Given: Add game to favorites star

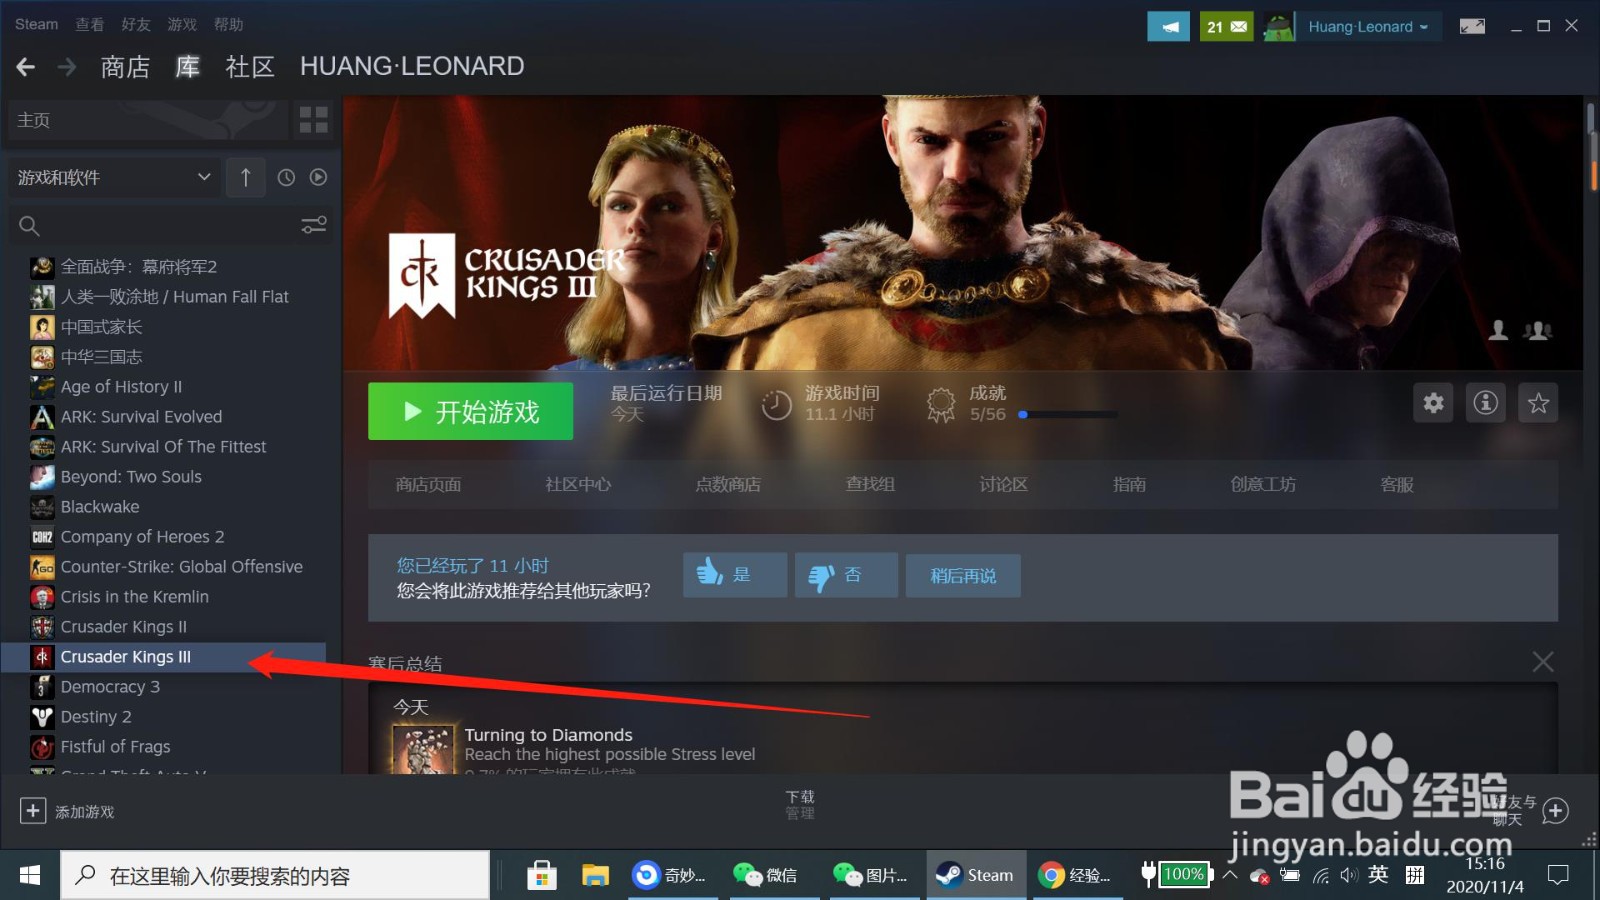Looking at the screenshot, I should coord(1538,403).
